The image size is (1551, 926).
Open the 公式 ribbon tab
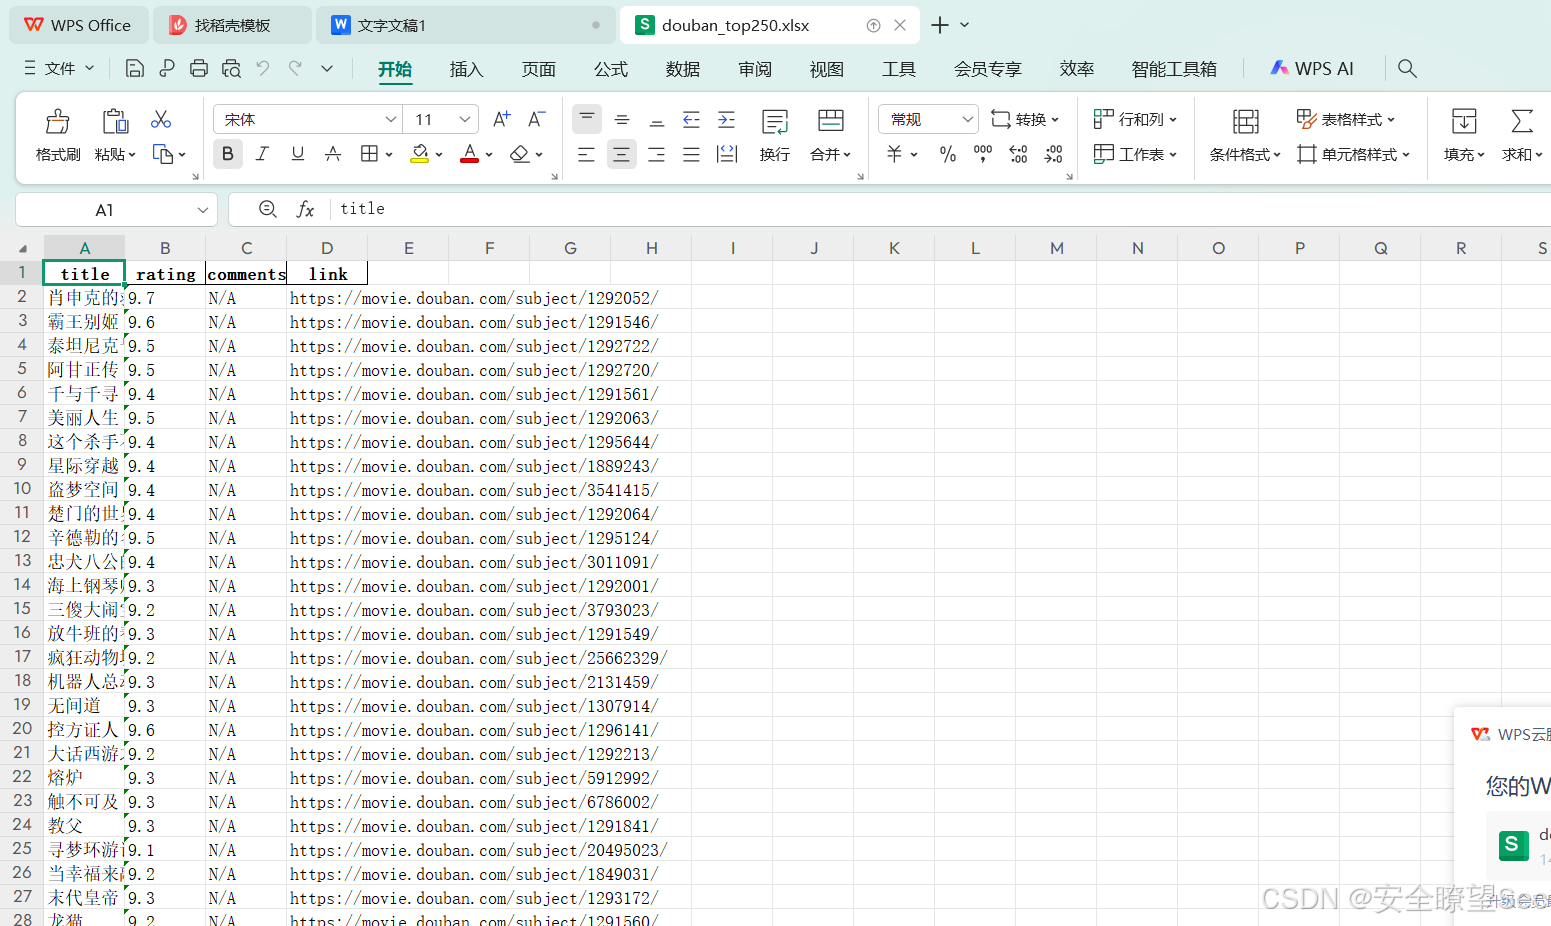611,69
